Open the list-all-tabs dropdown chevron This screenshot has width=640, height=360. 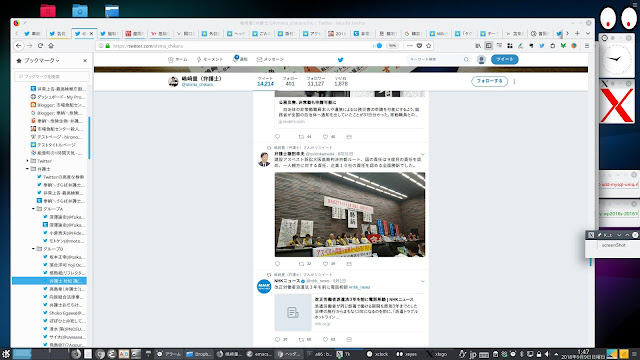pyautogui.click(x=588, y=33)
